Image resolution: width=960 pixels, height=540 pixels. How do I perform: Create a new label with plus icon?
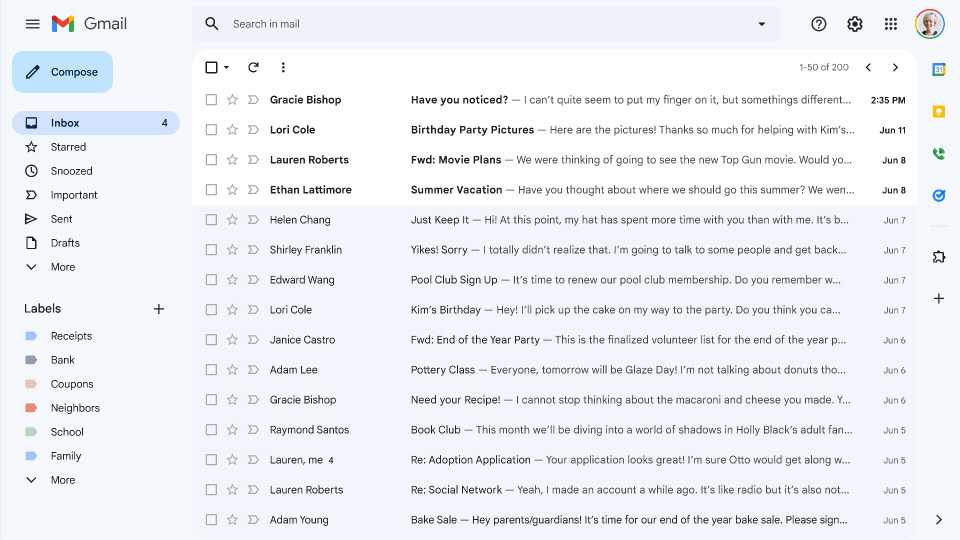(158, 309)
